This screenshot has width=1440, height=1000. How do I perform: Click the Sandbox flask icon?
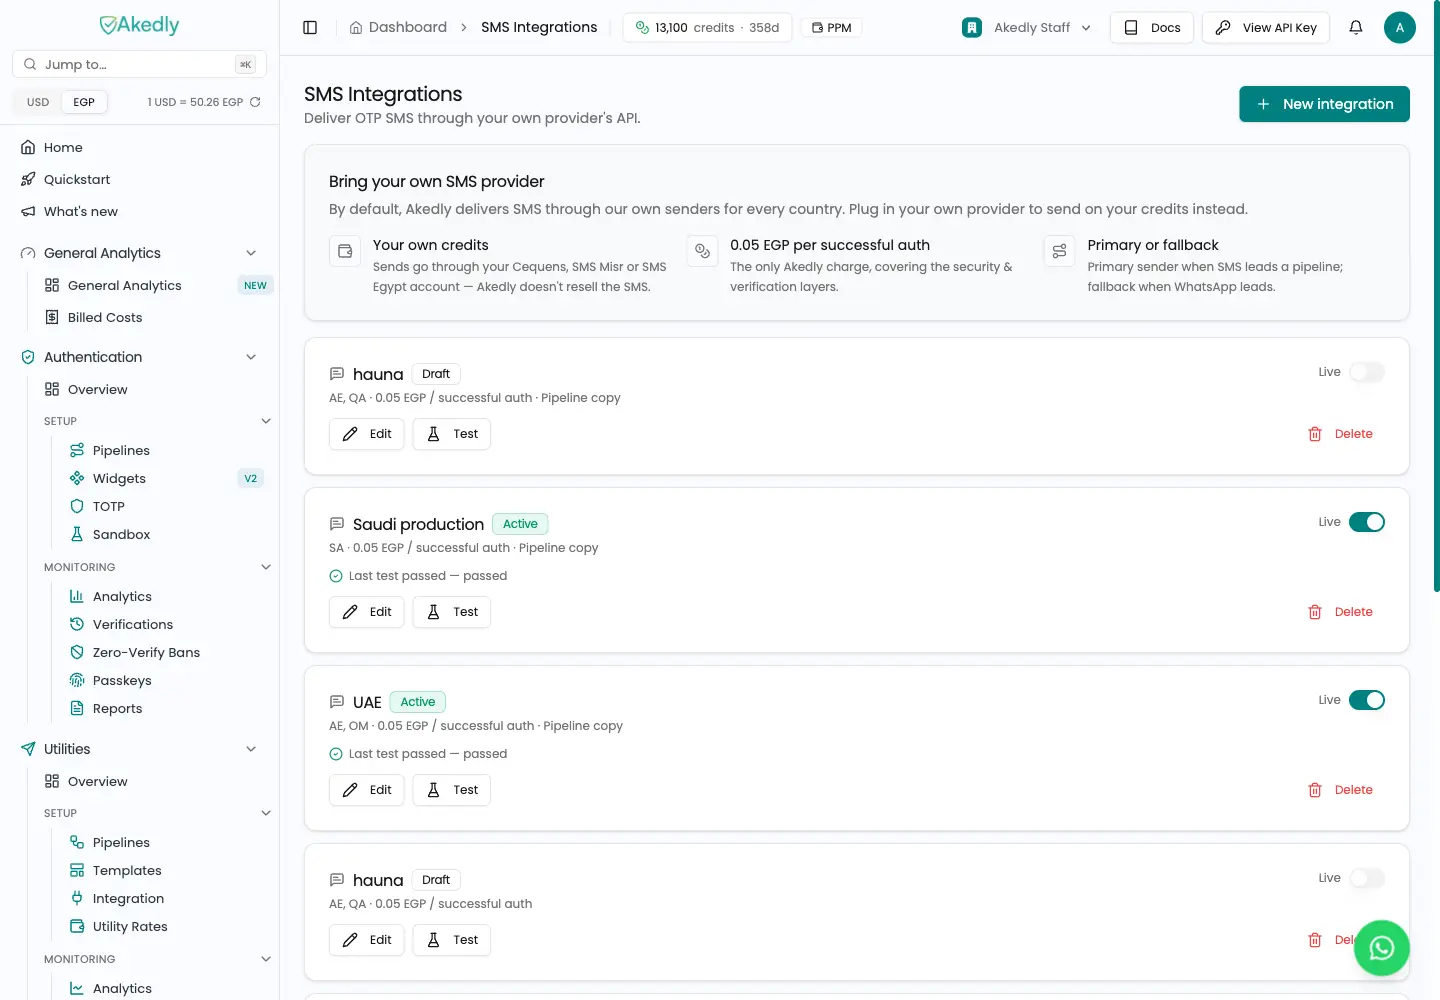[77, 534]
